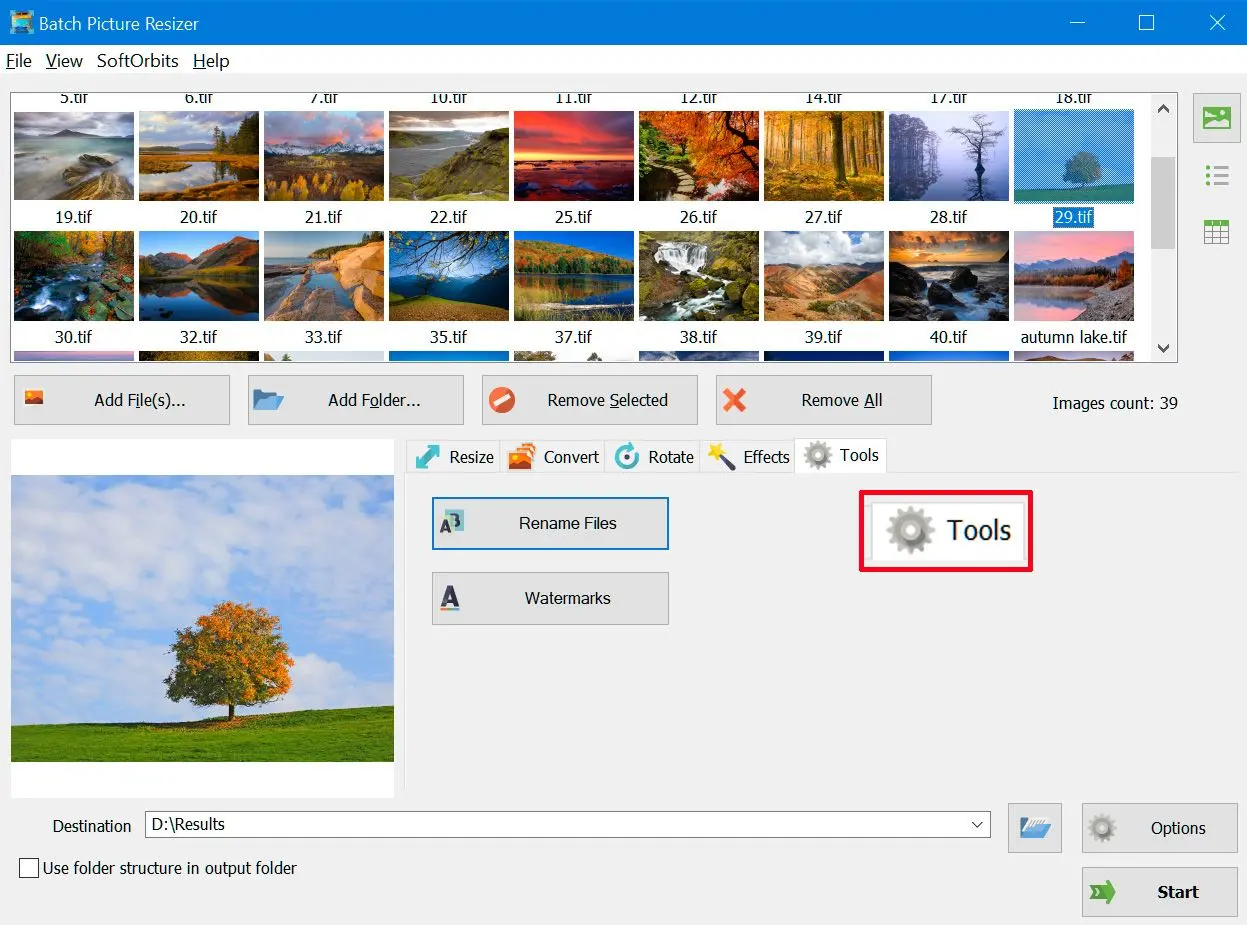Image resolution: width=1247 pixels, height=925 pixels.
Task: Browse destination folder icon button
Action: (1035, 827)
